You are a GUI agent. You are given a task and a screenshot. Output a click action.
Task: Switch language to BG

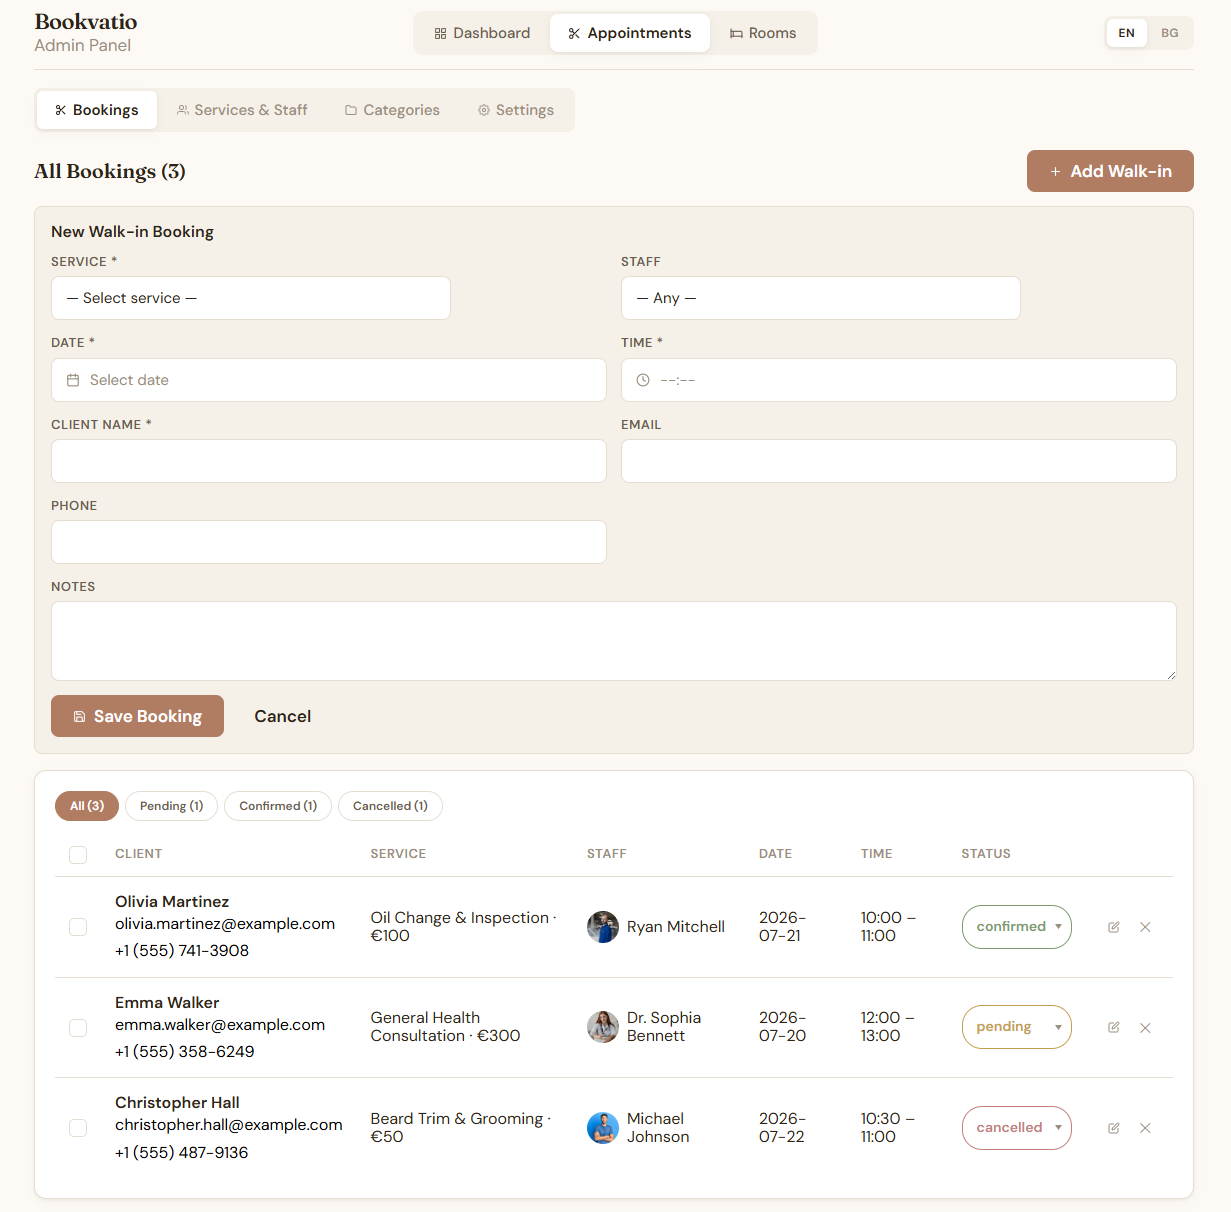click(1169, 33)
